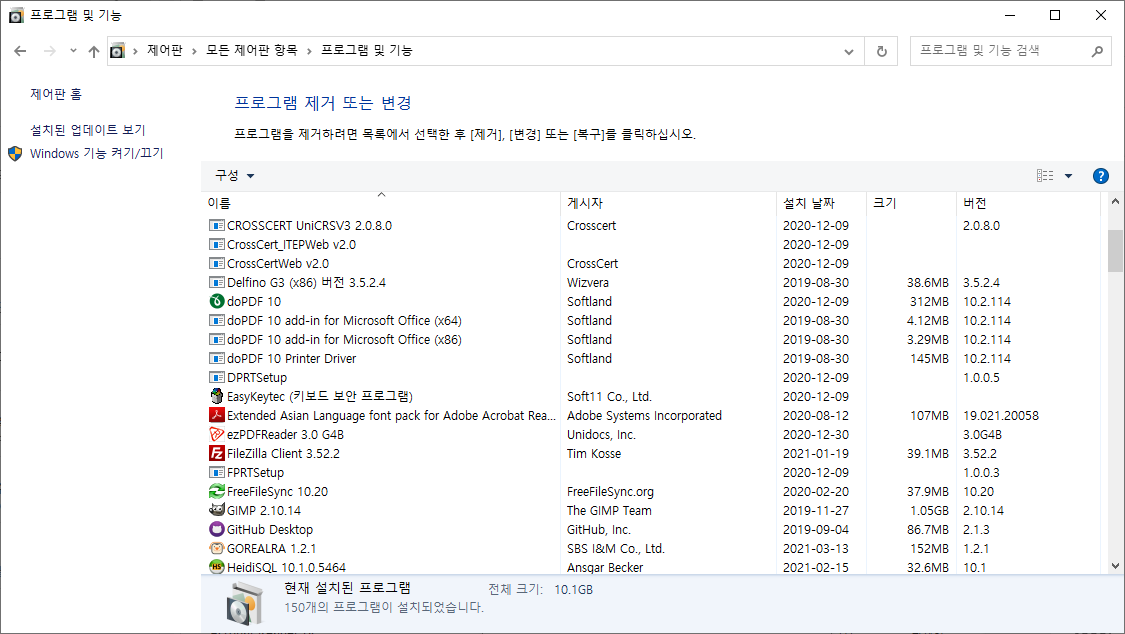Sort by the 이름 column header
This screenshot has height=634, width=1125.
coord(381,203)
